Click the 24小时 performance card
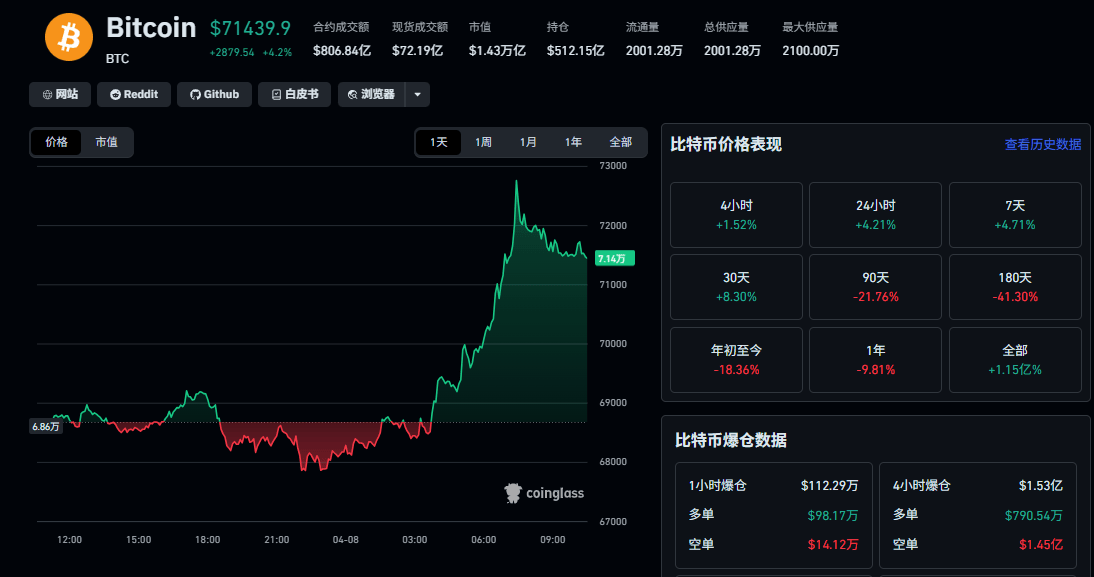This screenshot has width=1094, height=577. pyautogui.click(x=875, y=215)
